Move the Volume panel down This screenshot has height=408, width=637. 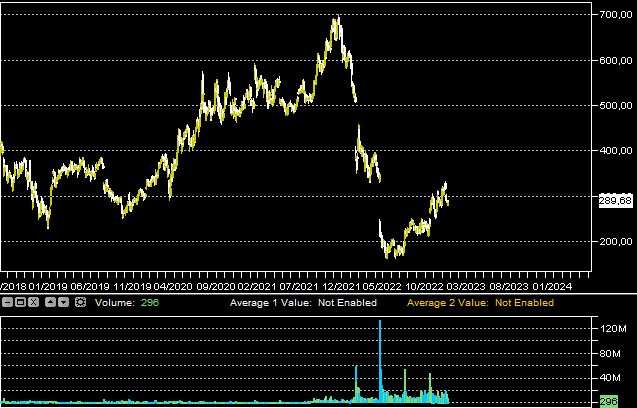pos(63,302)
